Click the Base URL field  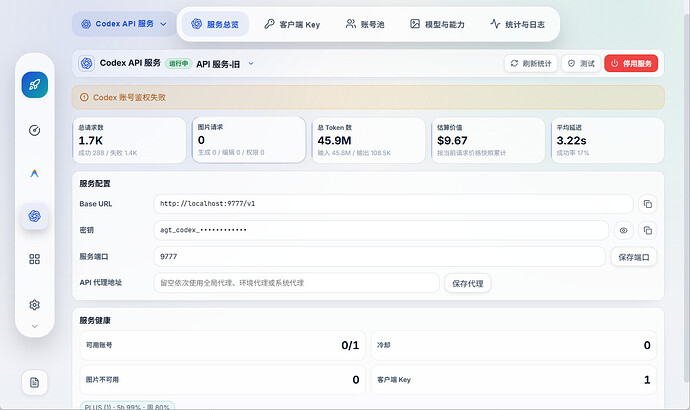click(x=393, y=204)
